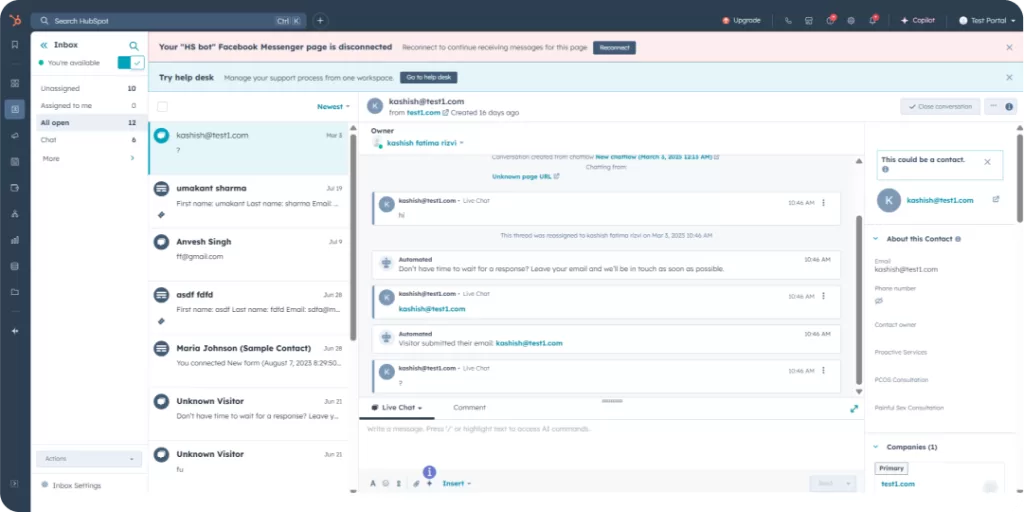Open the Insert dropdown in composer

[456, 483]
